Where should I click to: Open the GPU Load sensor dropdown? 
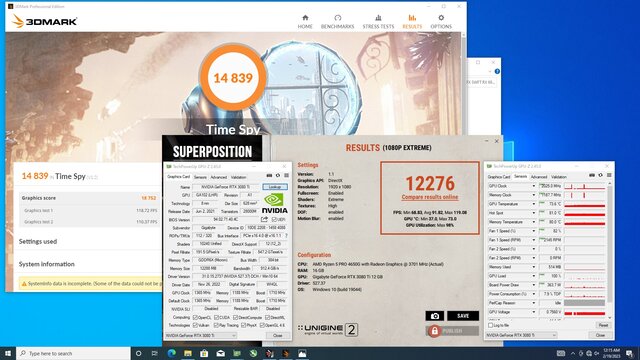pos(533,276)
